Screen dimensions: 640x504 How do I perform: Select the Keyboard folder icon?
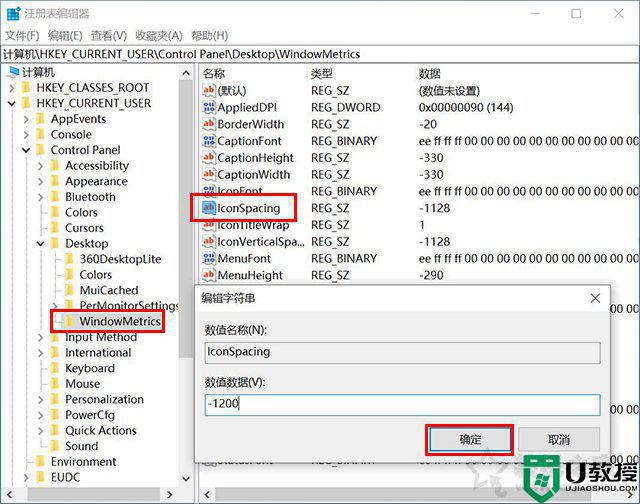point(55,368)
